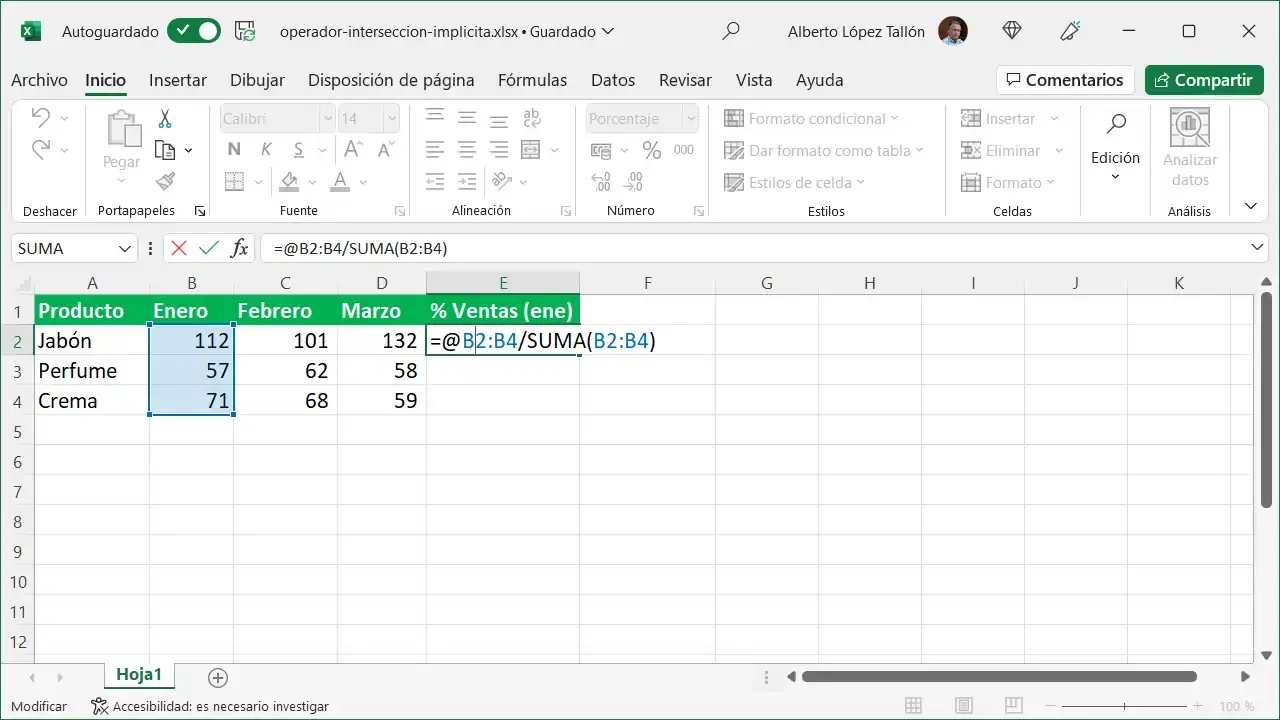Click the Pegar (paste) icon

click(x=121, y=130)
